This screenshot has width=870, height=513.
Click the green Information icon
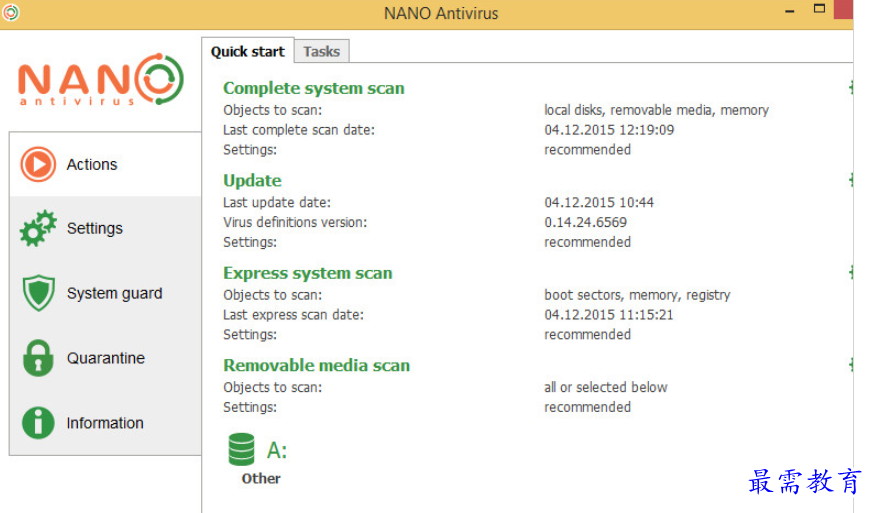click(38, 423)
